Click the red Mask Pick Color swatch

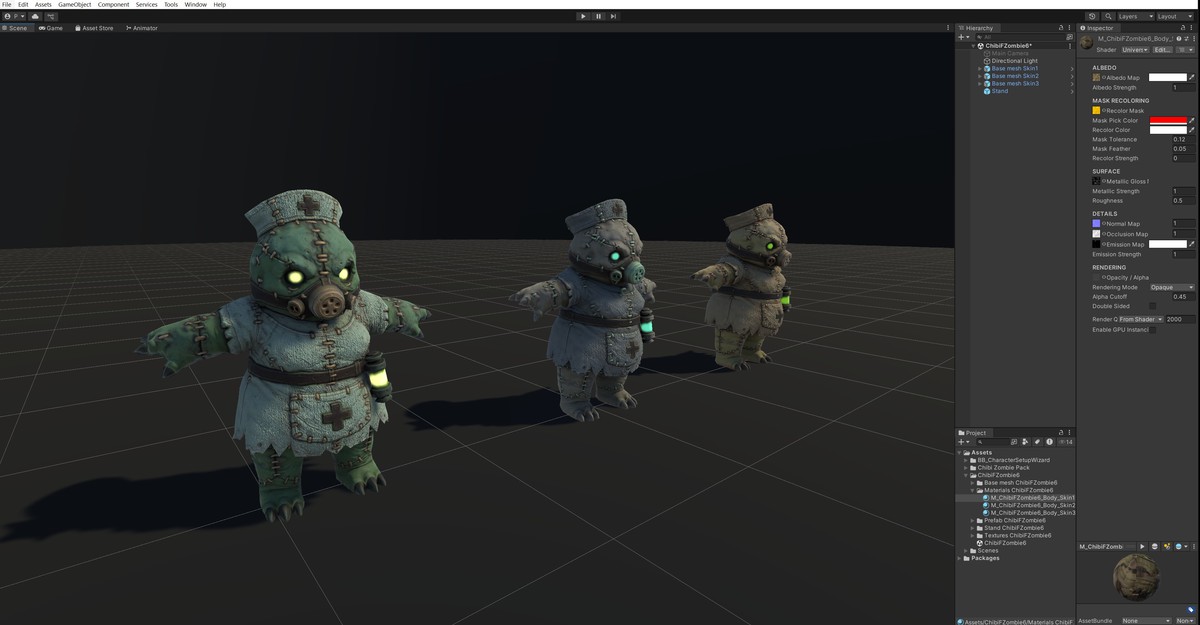1168,120
